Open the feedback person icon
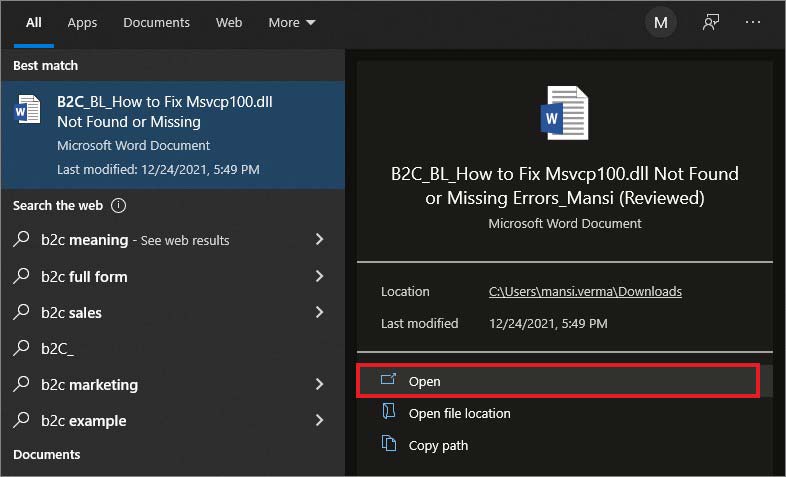Image resolution: width=786 pixels, height=477 pixels. [x=711, y=22]
